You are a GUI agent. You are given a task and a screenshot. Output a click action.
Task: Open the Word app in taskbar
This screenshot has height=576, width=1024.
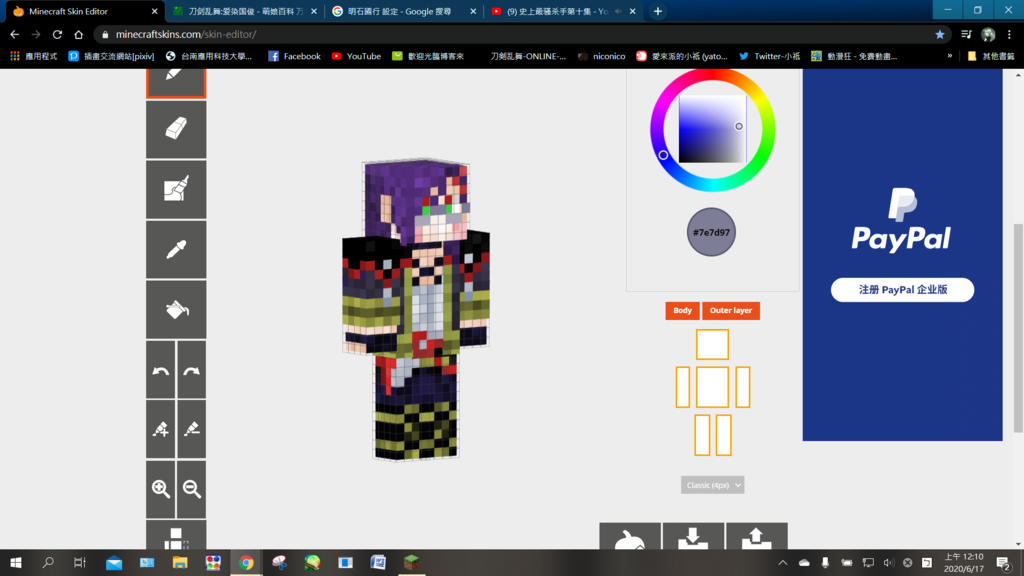378,562
